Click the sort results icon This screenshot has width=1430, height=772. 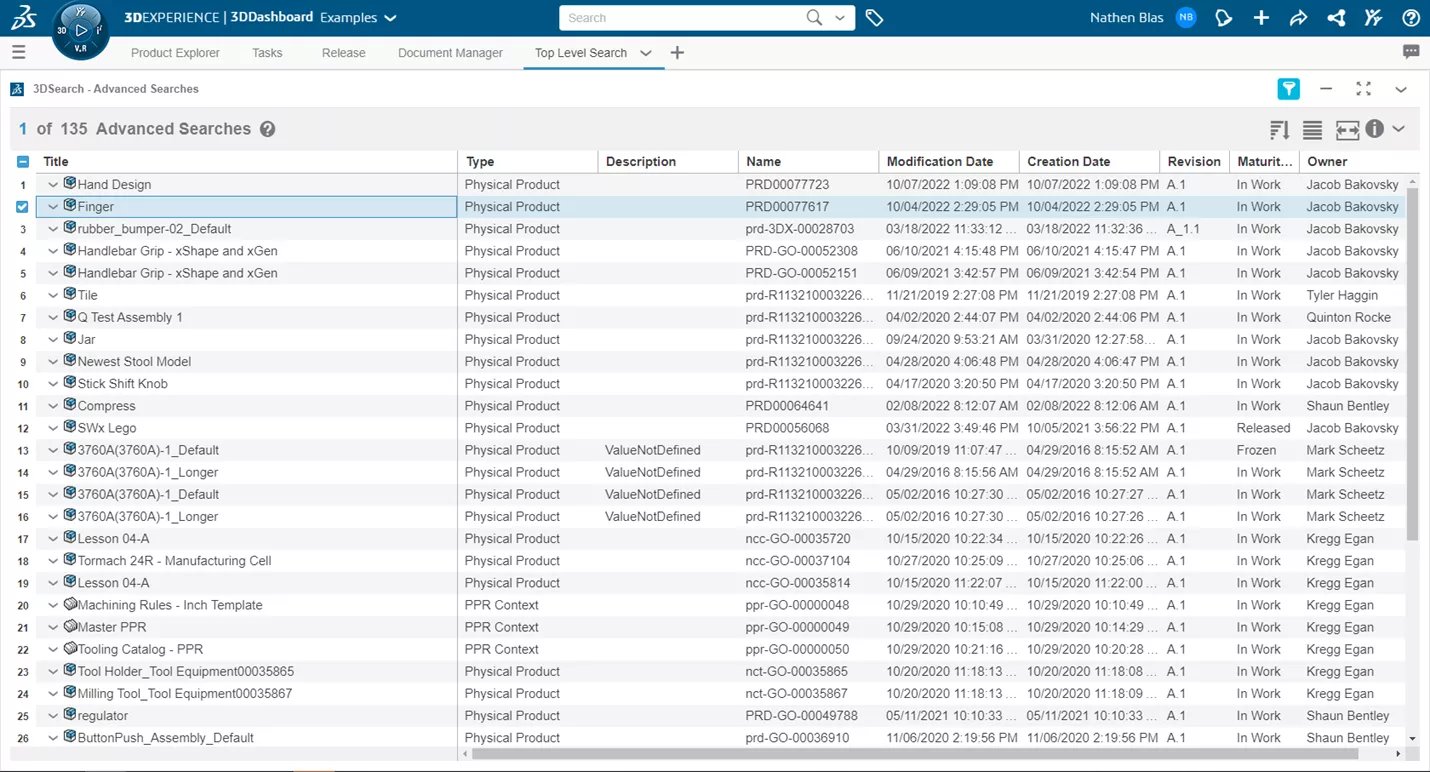pyautogui.click(x=1279, y=129)
